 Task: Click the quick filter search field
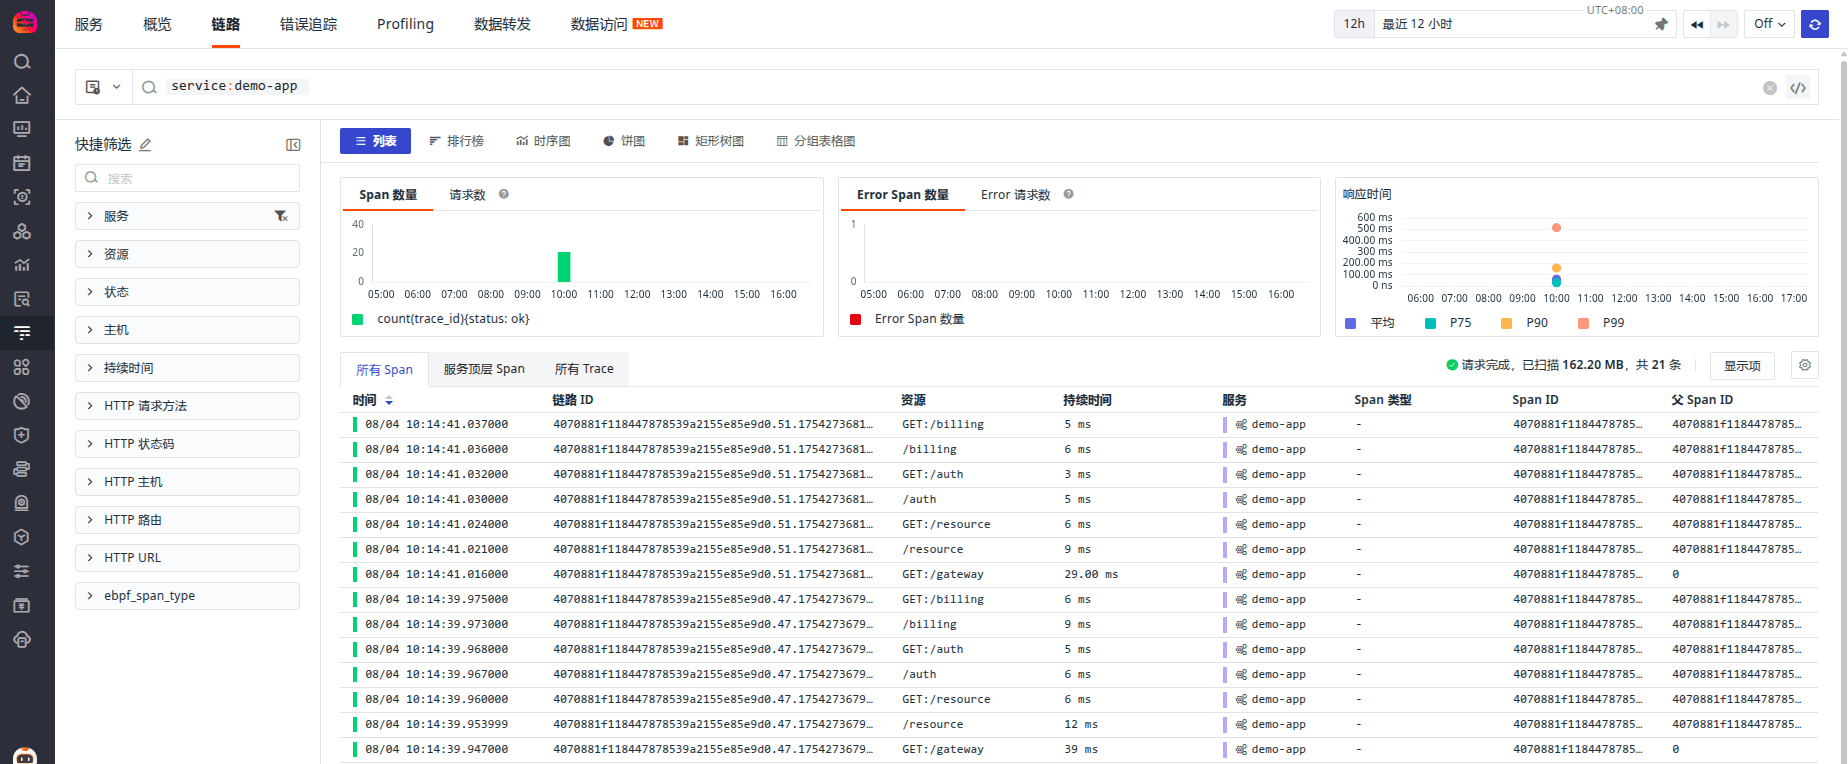tap(187, 178)
